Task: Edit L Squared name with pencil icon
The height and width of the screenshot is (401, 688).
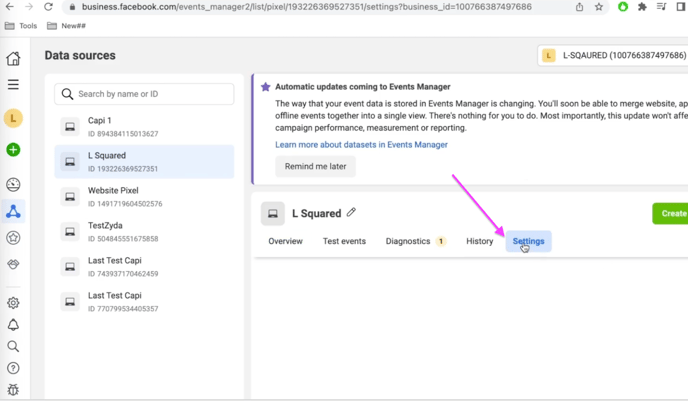Action: (x=351, y=212)
